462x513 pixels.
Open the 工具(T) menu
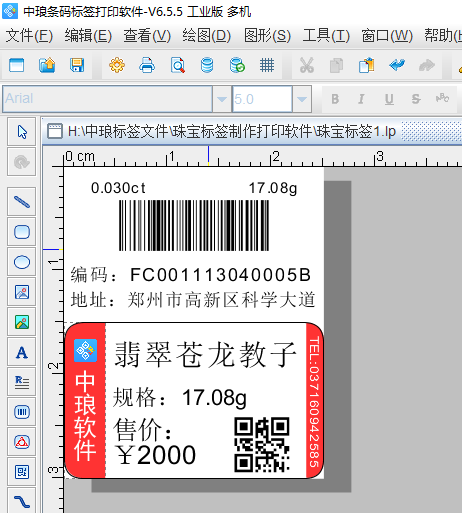point(326,35)
